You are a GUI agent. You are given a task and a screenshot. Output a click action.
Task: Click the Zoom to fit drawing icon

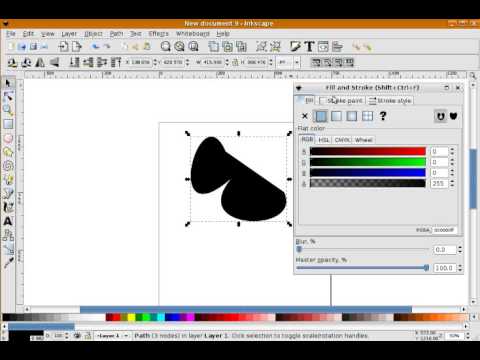tap(179, 47)
